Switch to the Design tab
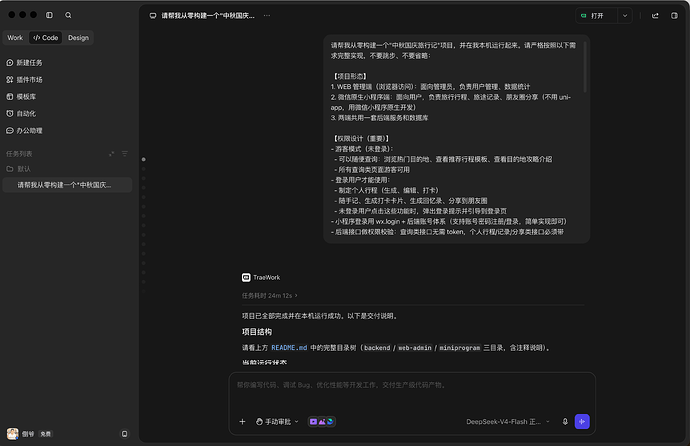This screenshot has width=690, height=446. 78,38
